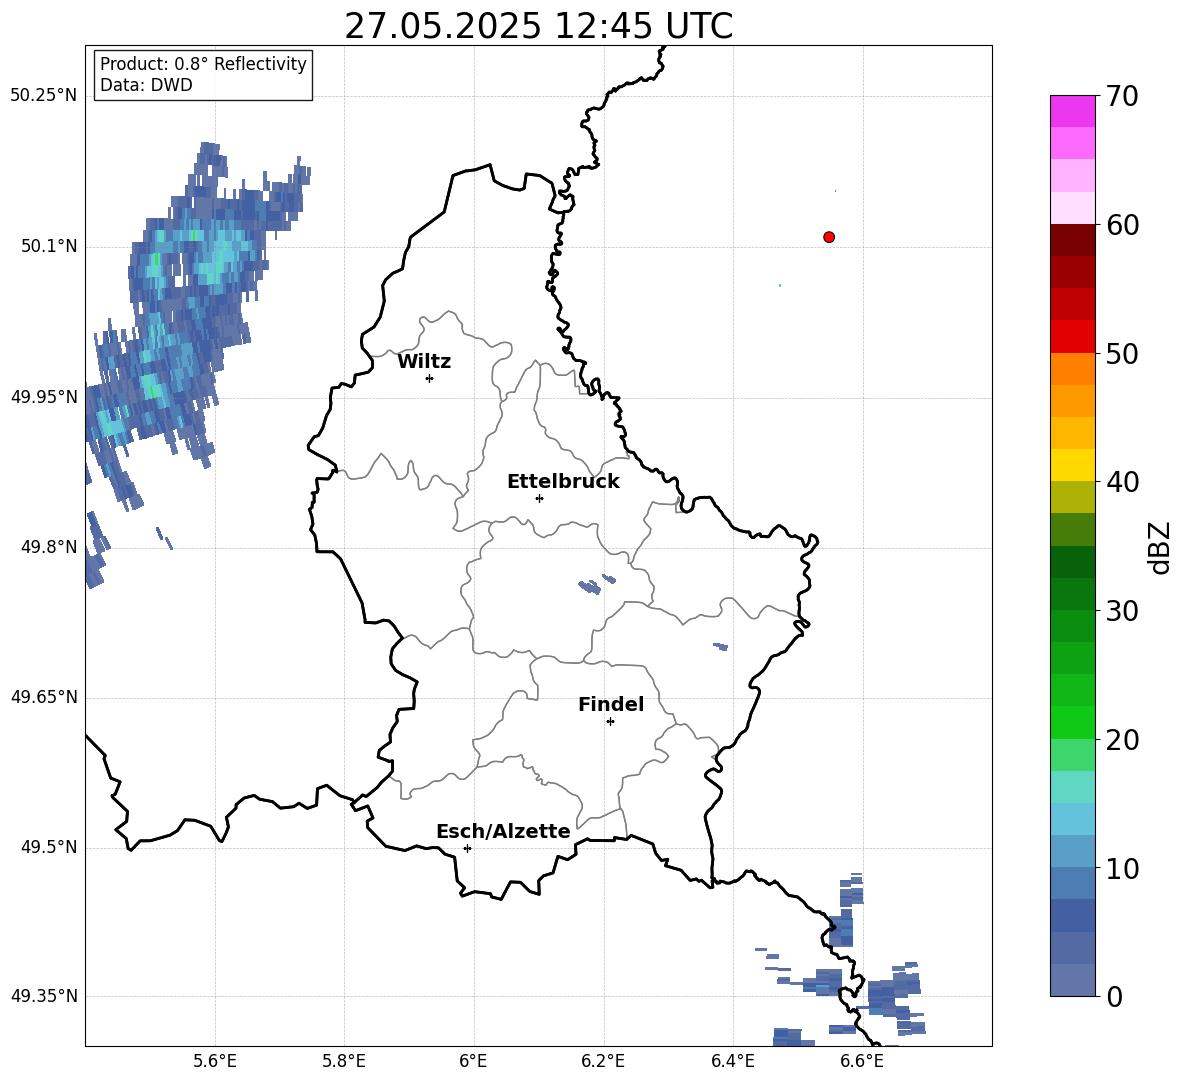Click the title 27.05.2025 12:45 UTC
Image resolution: width=1184 pixels, height=1081 pixels.
pos(538,26)
